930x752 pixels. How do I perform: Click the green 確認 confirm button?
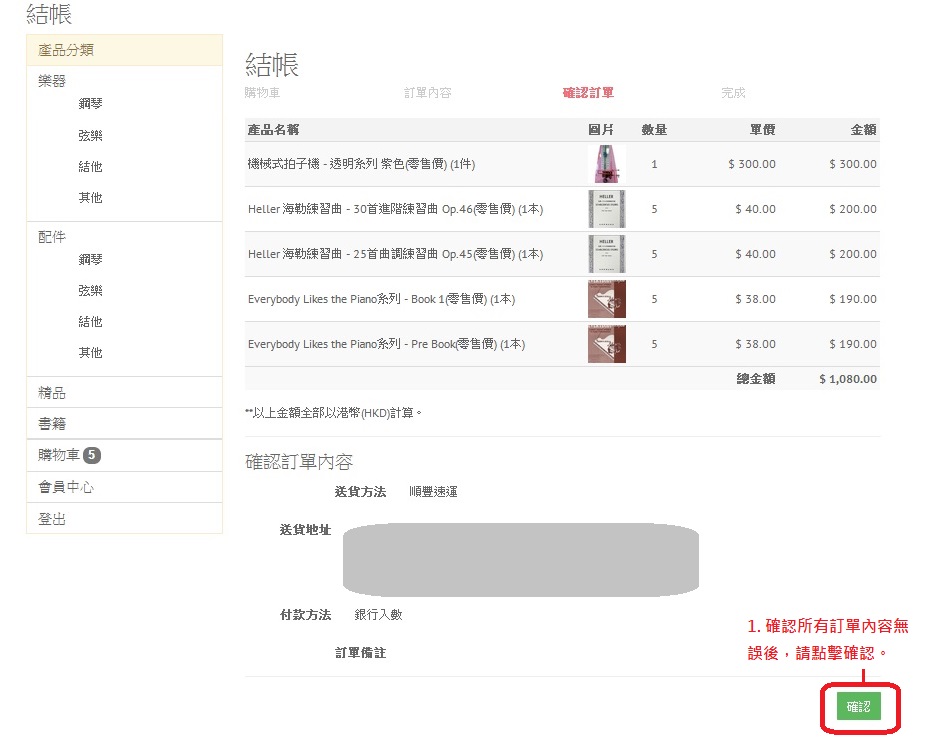(858, 706)
